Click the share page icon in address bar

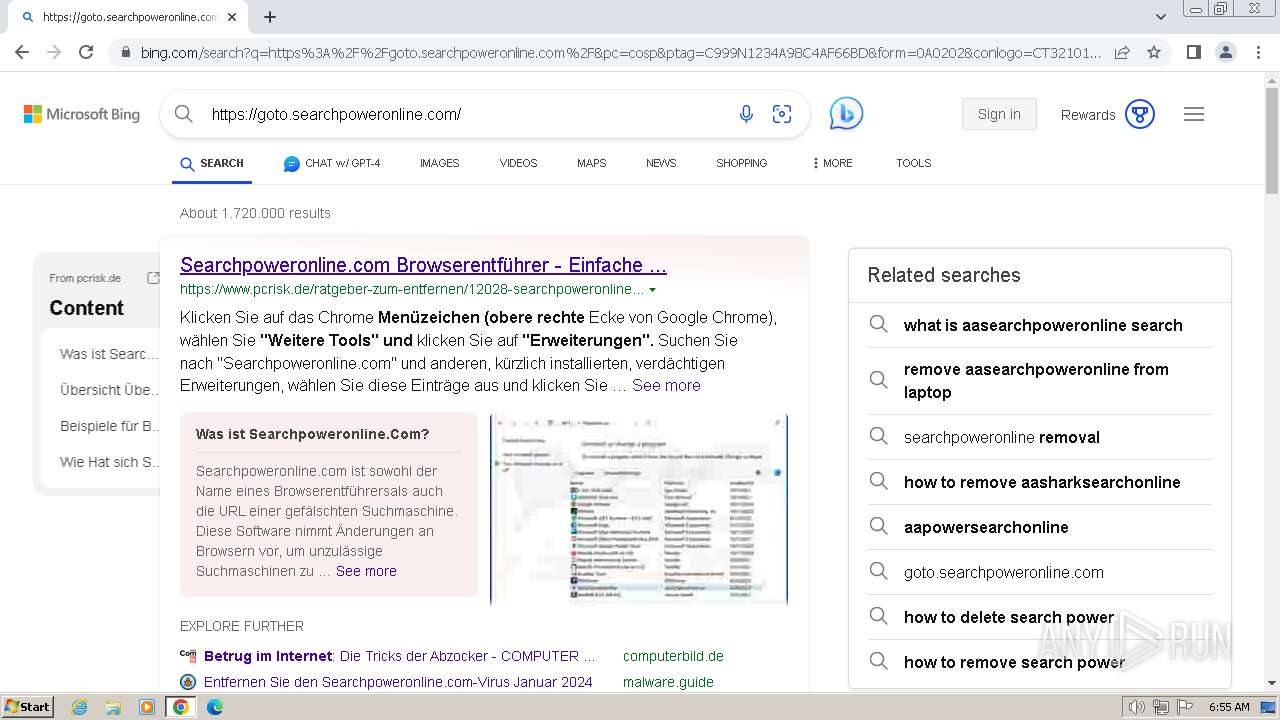[x=1122, y=52]
